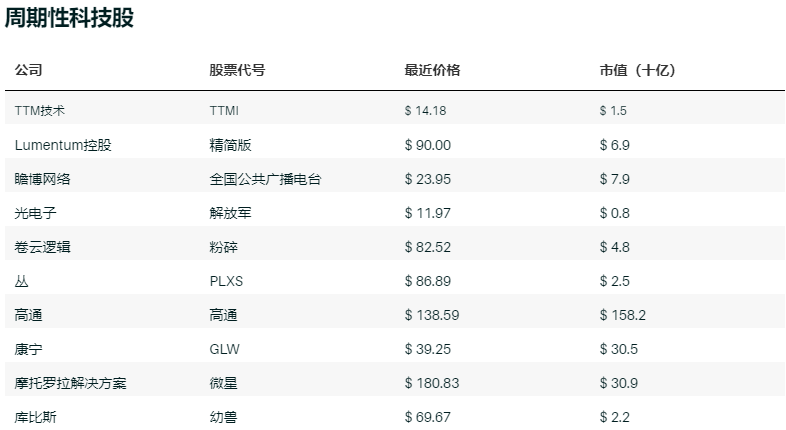Click the price $ 69.67
This screenshot has width=786, height=430.
pos(428,417)
